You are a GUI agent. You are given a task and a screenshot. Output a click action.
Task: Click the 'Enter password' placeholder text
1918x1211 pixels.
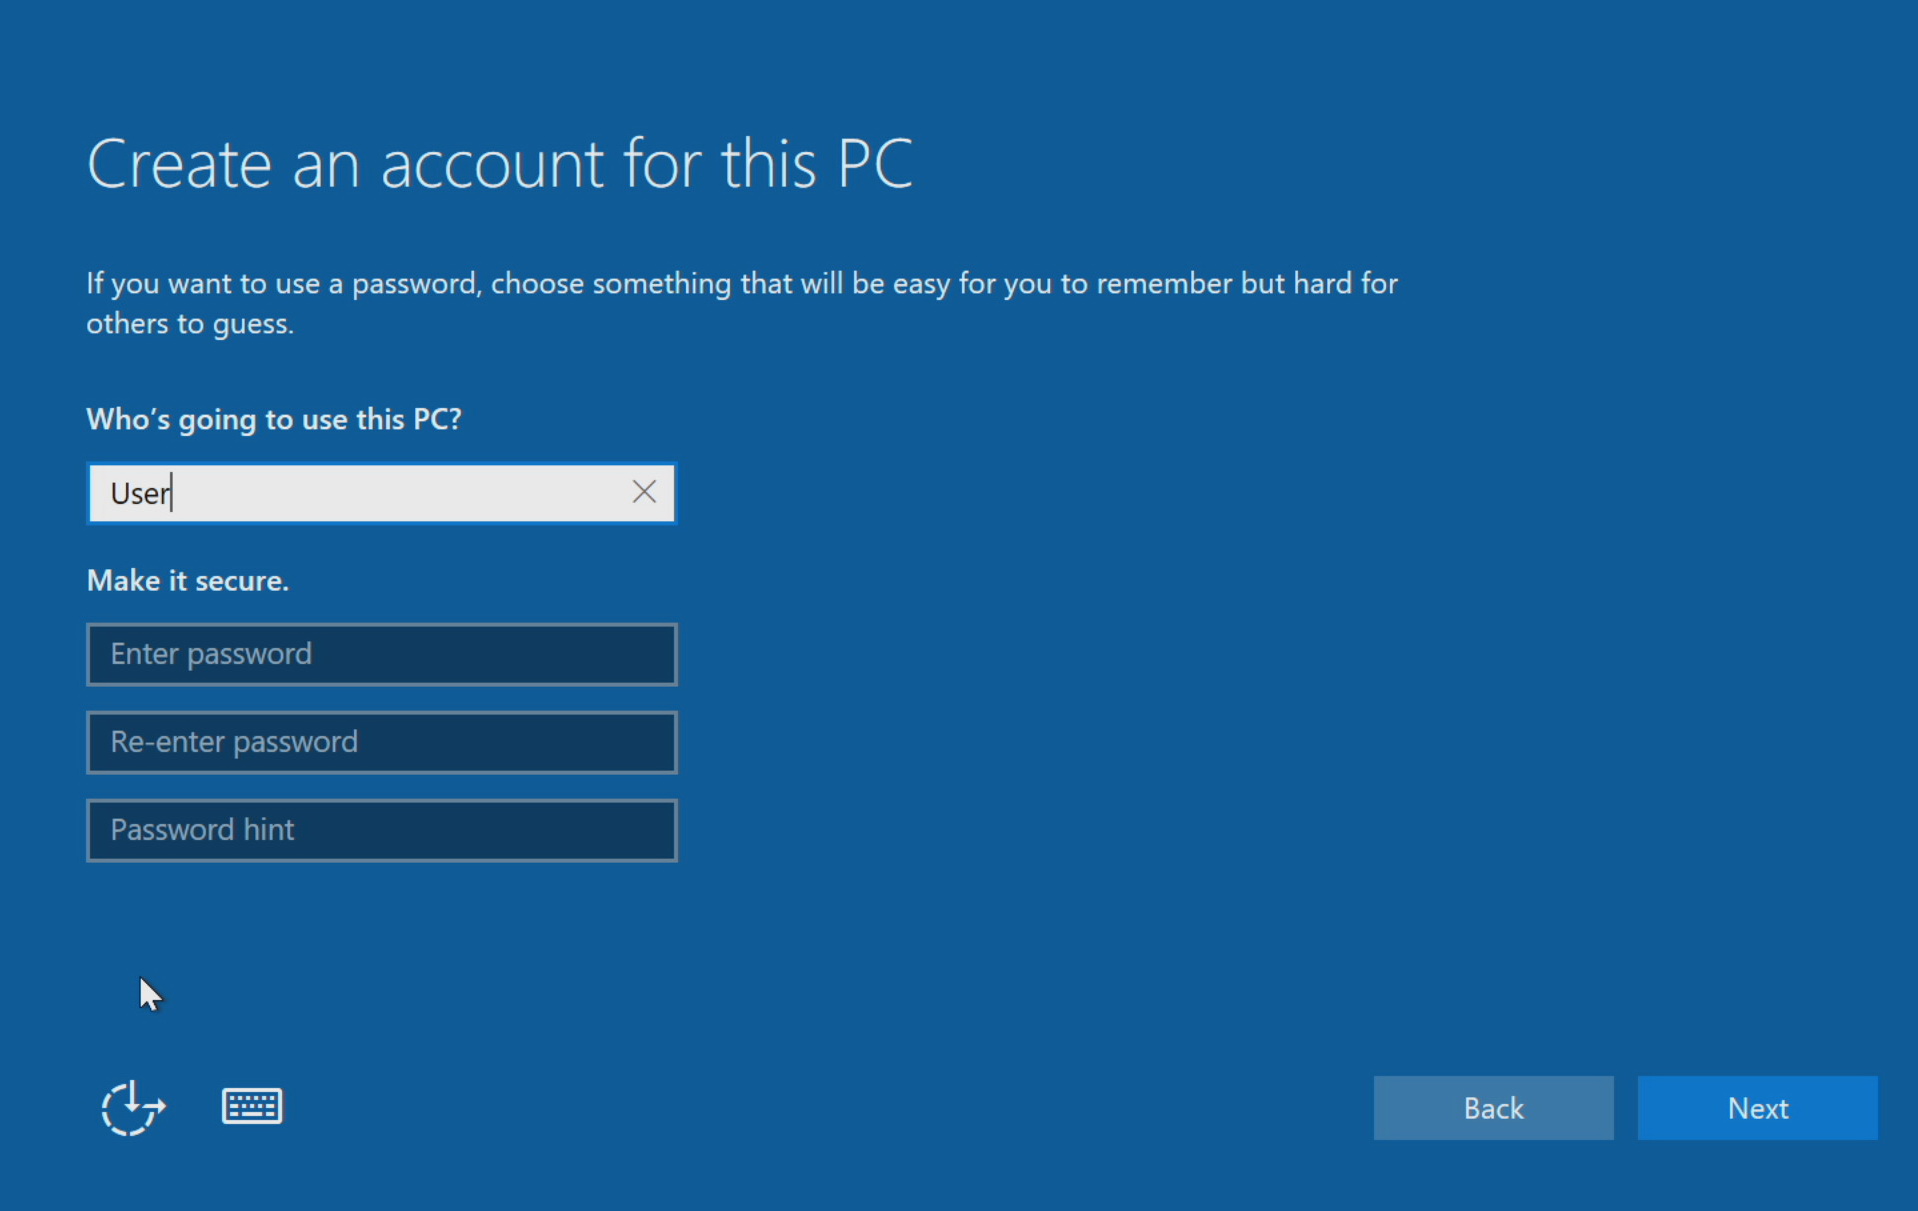pos(211,654)
